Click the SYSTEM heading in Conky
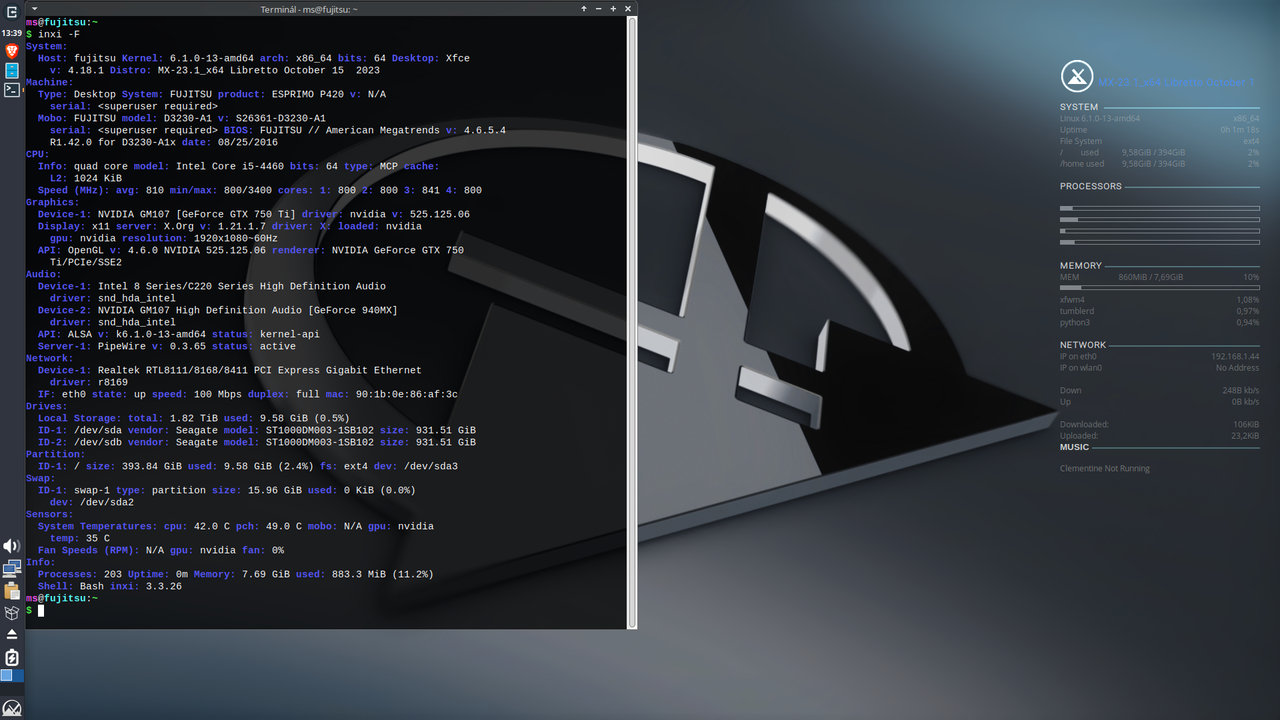The image size is (1280, 720). click(1079, 107)
